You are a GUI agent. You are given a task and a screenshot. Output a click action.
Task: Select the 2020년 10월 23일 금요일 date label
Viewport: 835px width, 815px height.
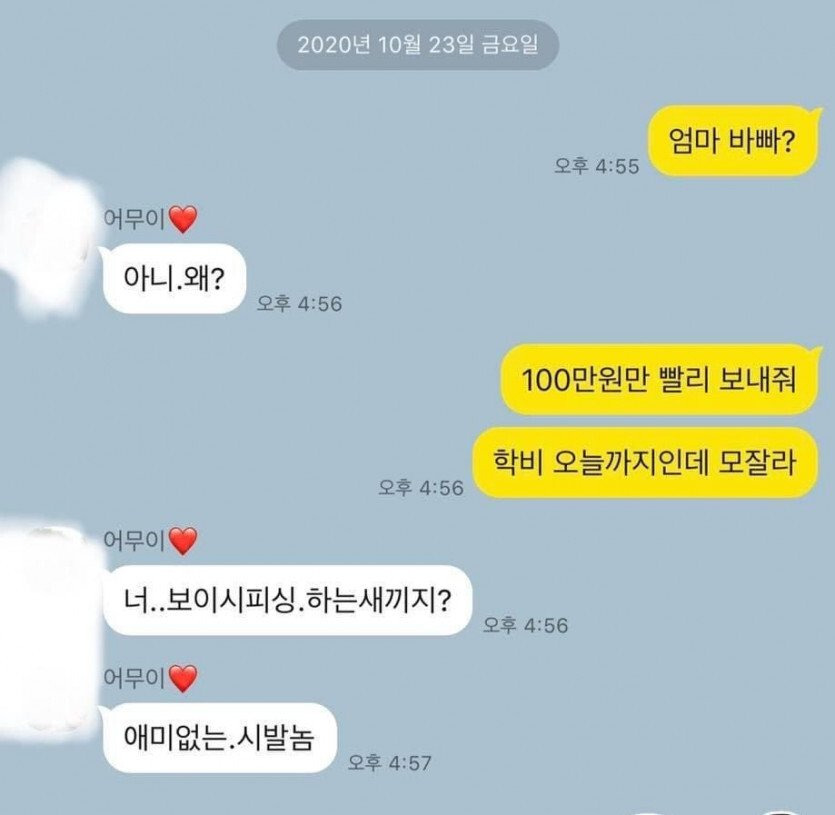coord(418,45)
